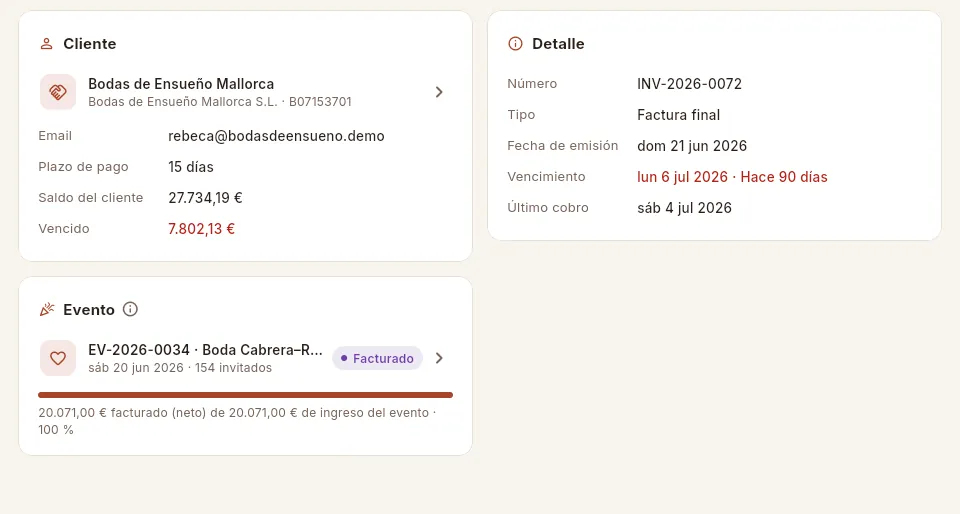Select issue date dom 21 jun 2026

(692, 146)
